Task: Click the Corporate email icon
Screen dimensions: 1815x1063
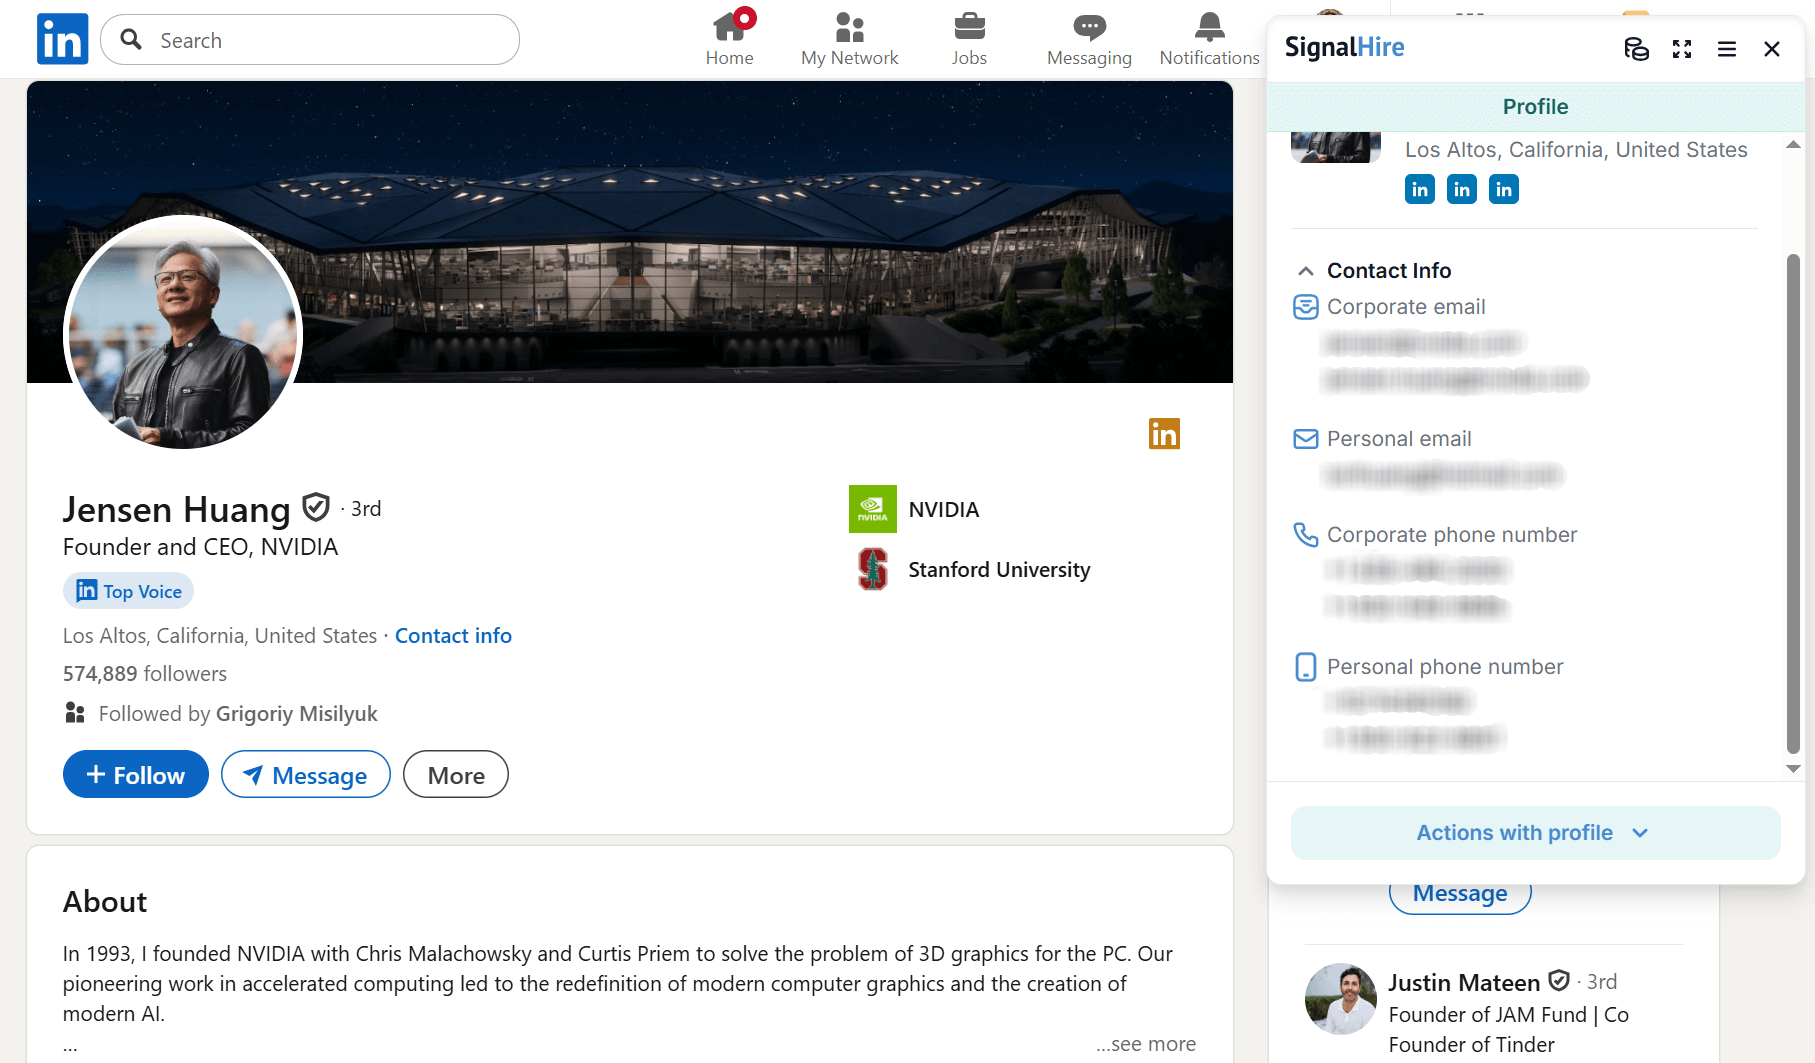Action: pos(1306,307)
